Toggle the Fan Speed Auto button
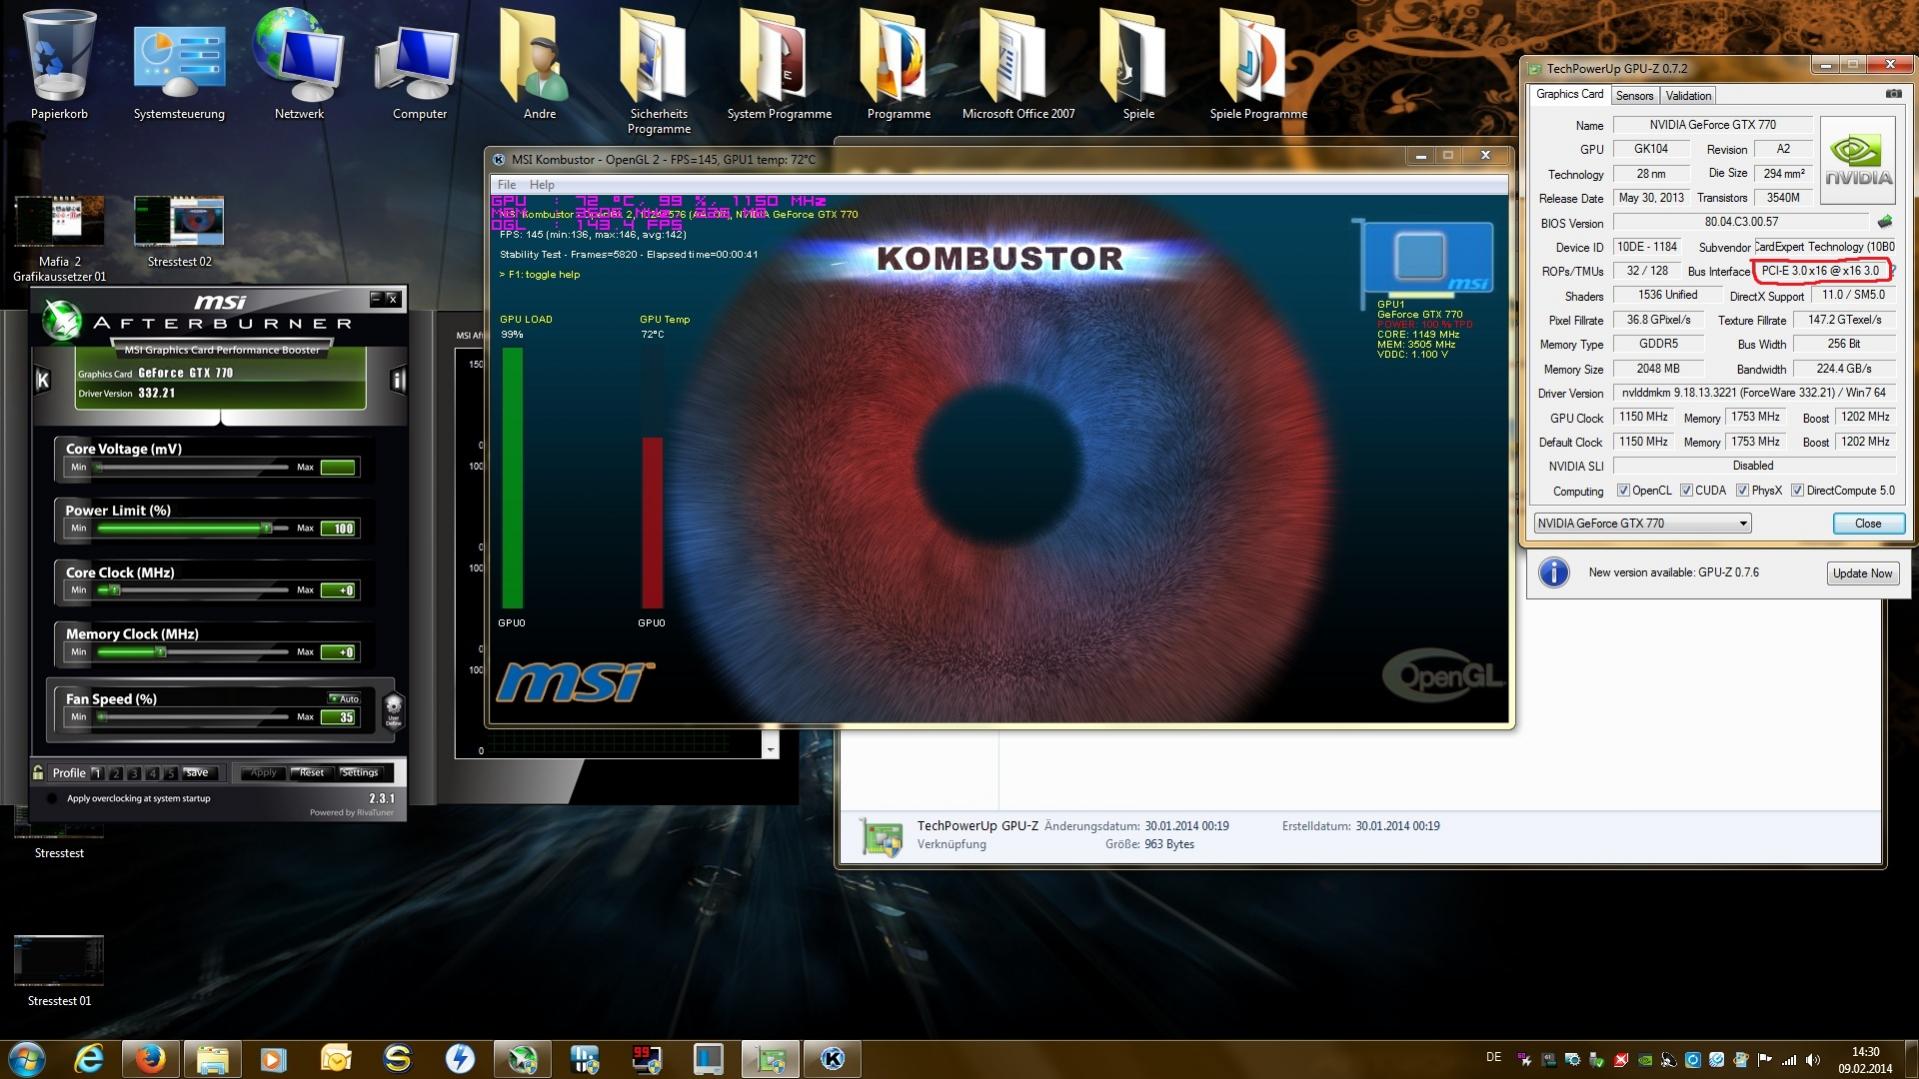Image resolution: width=1919 pixels, height=1079 pixels. pos(344,699)
